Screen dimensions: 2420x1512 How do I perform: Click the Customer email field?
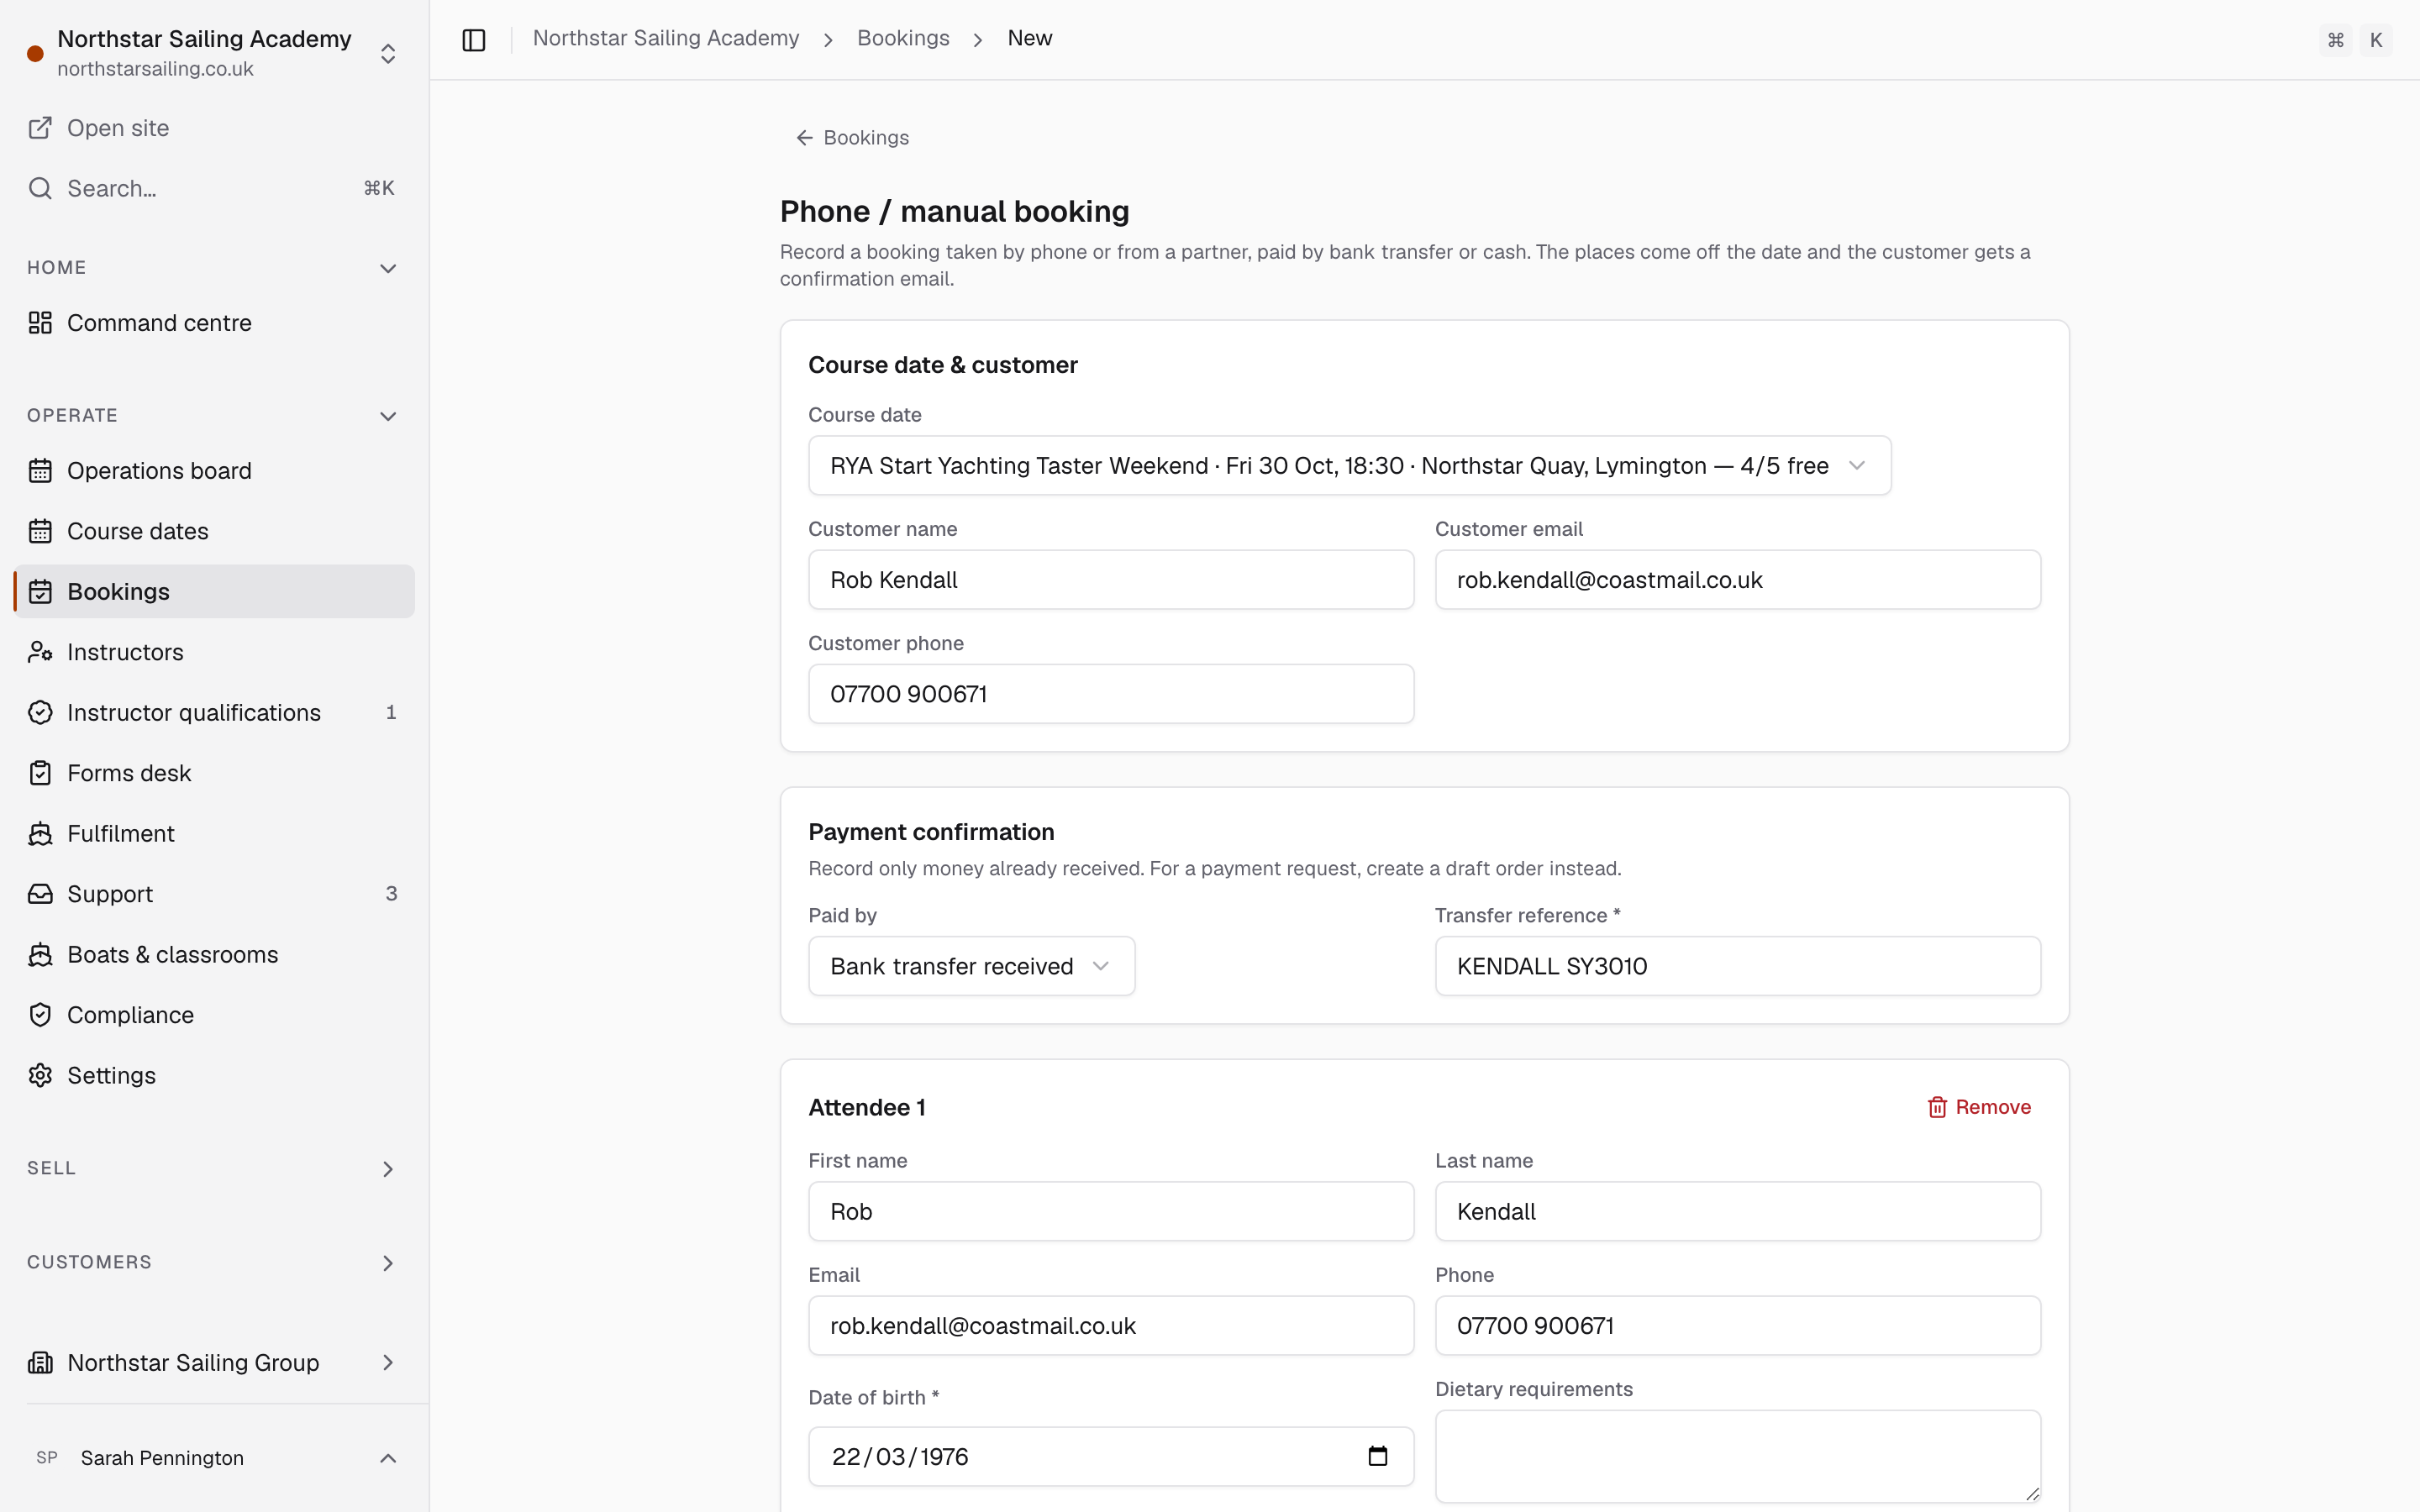[1738, 580]
